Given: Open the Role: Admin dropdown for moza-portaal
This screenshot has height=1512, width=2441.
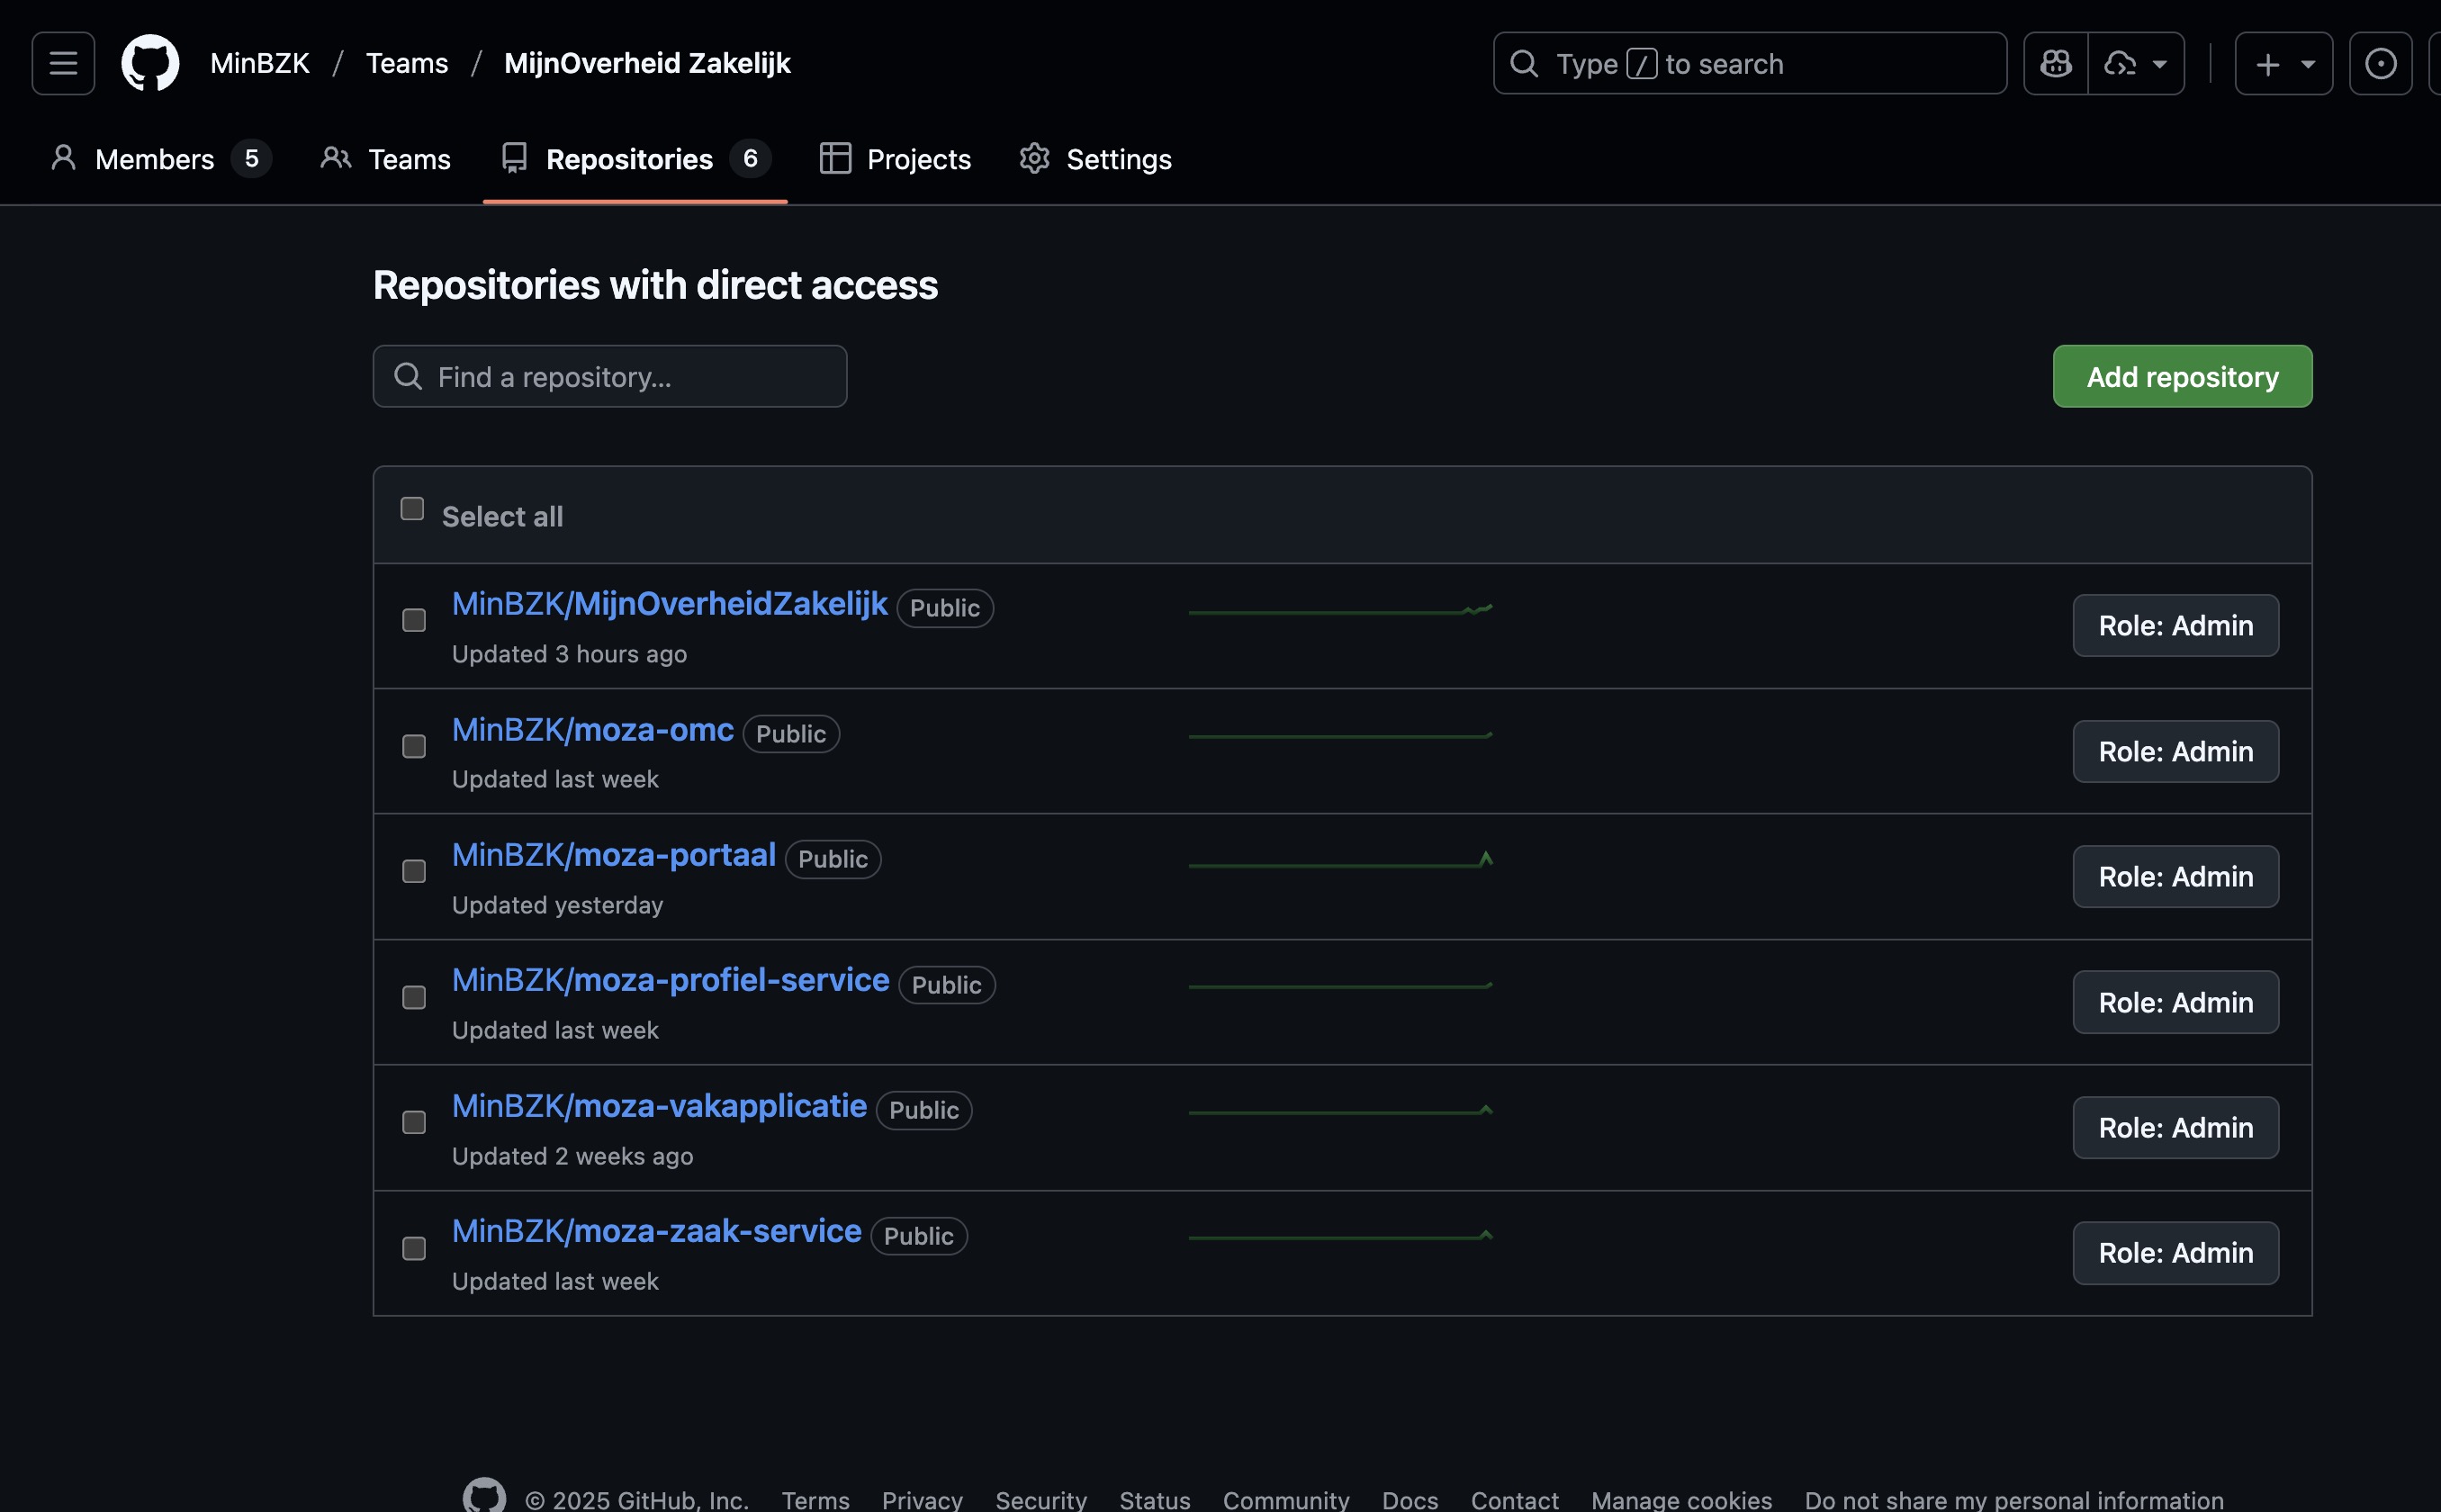Looking at the screenshot, I should [2175, 876].
